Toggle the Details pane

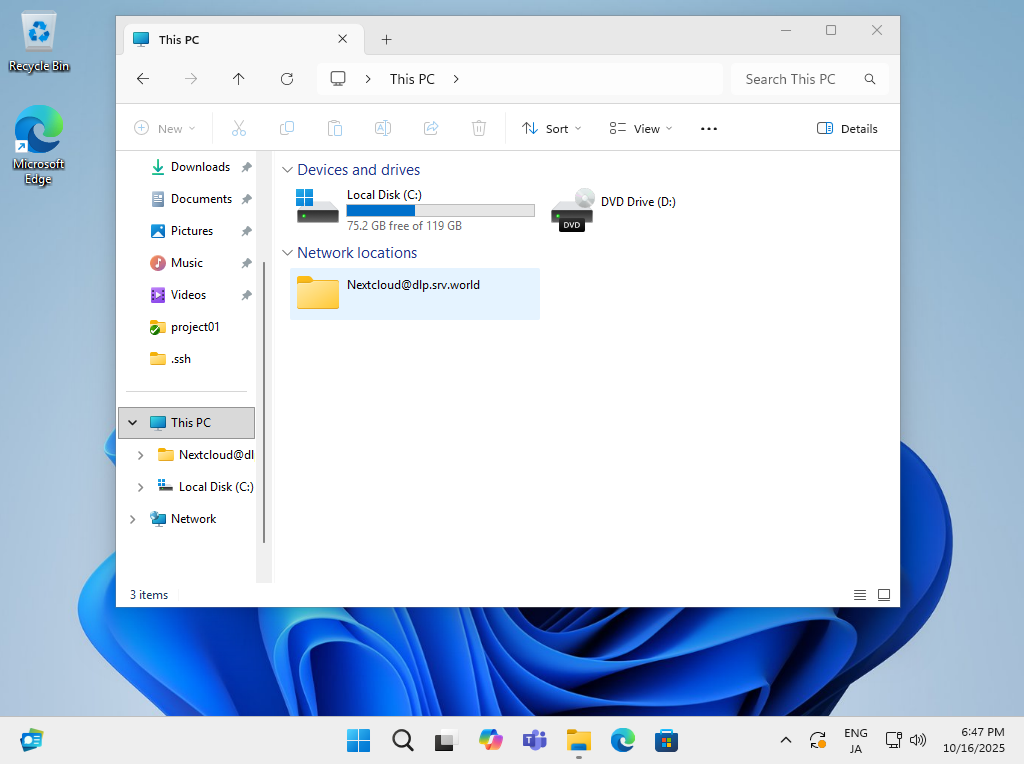[x=847, y=128]
